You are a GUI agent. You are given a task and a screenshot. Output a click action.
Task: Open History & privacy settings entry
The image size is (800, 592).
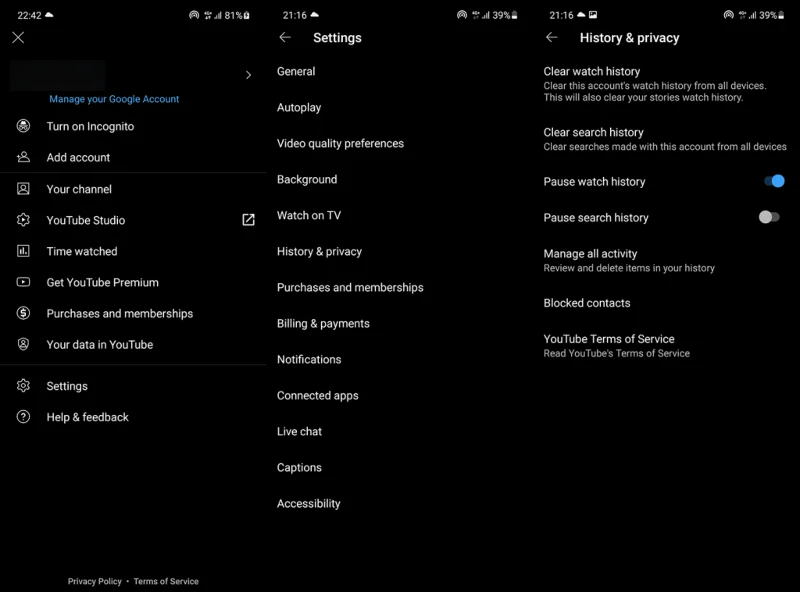319,252
